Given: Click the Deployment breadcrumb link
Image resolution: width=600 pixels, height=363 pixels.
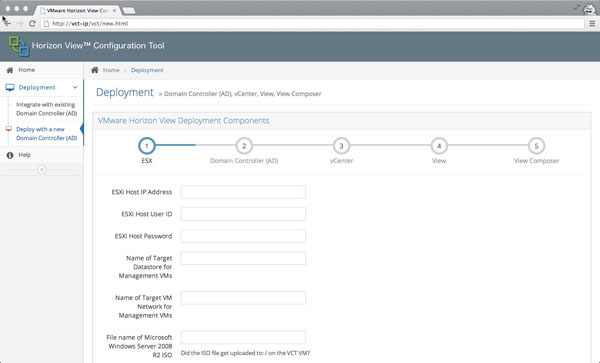Looking at the screenshot, I should coord(147,70).
